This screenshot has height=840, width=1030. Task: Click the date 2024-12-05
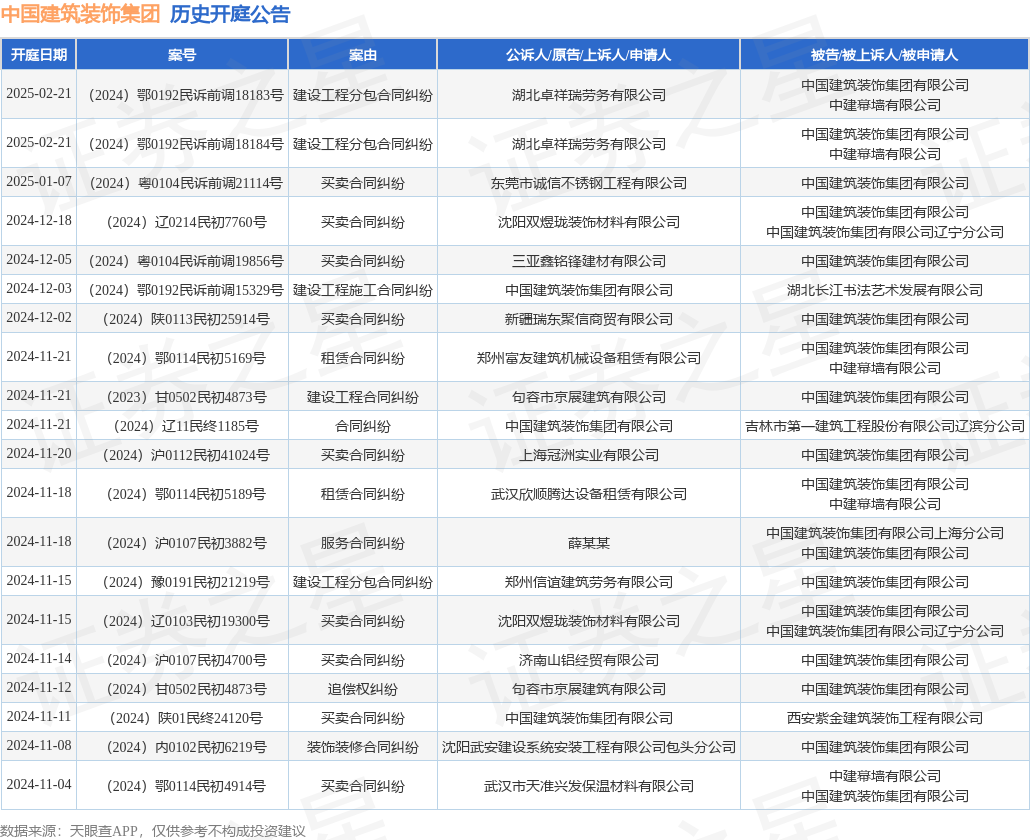point(39,259)
